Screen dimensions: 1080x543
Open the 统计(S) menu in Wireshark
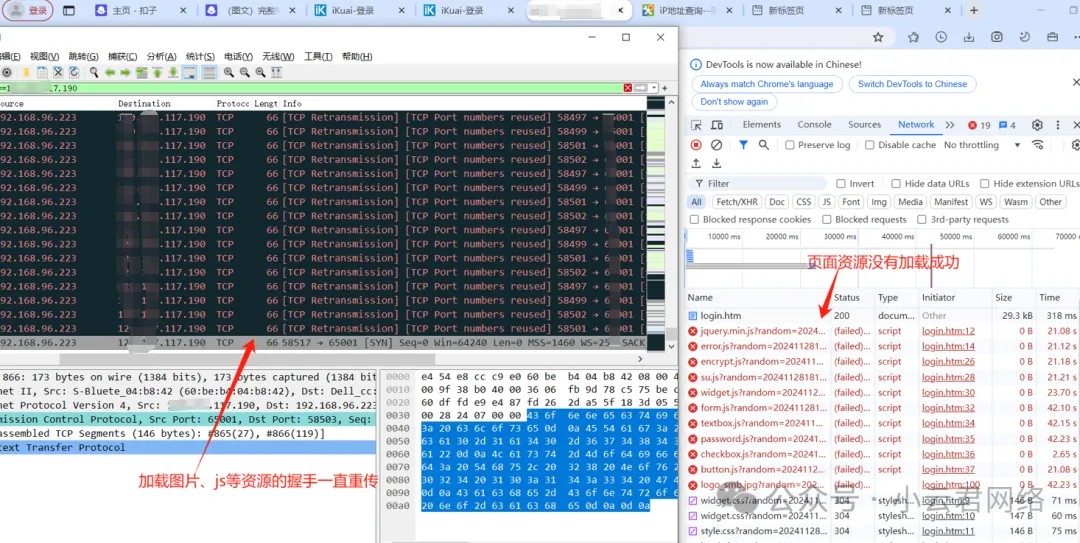click(x=200, y=57)
